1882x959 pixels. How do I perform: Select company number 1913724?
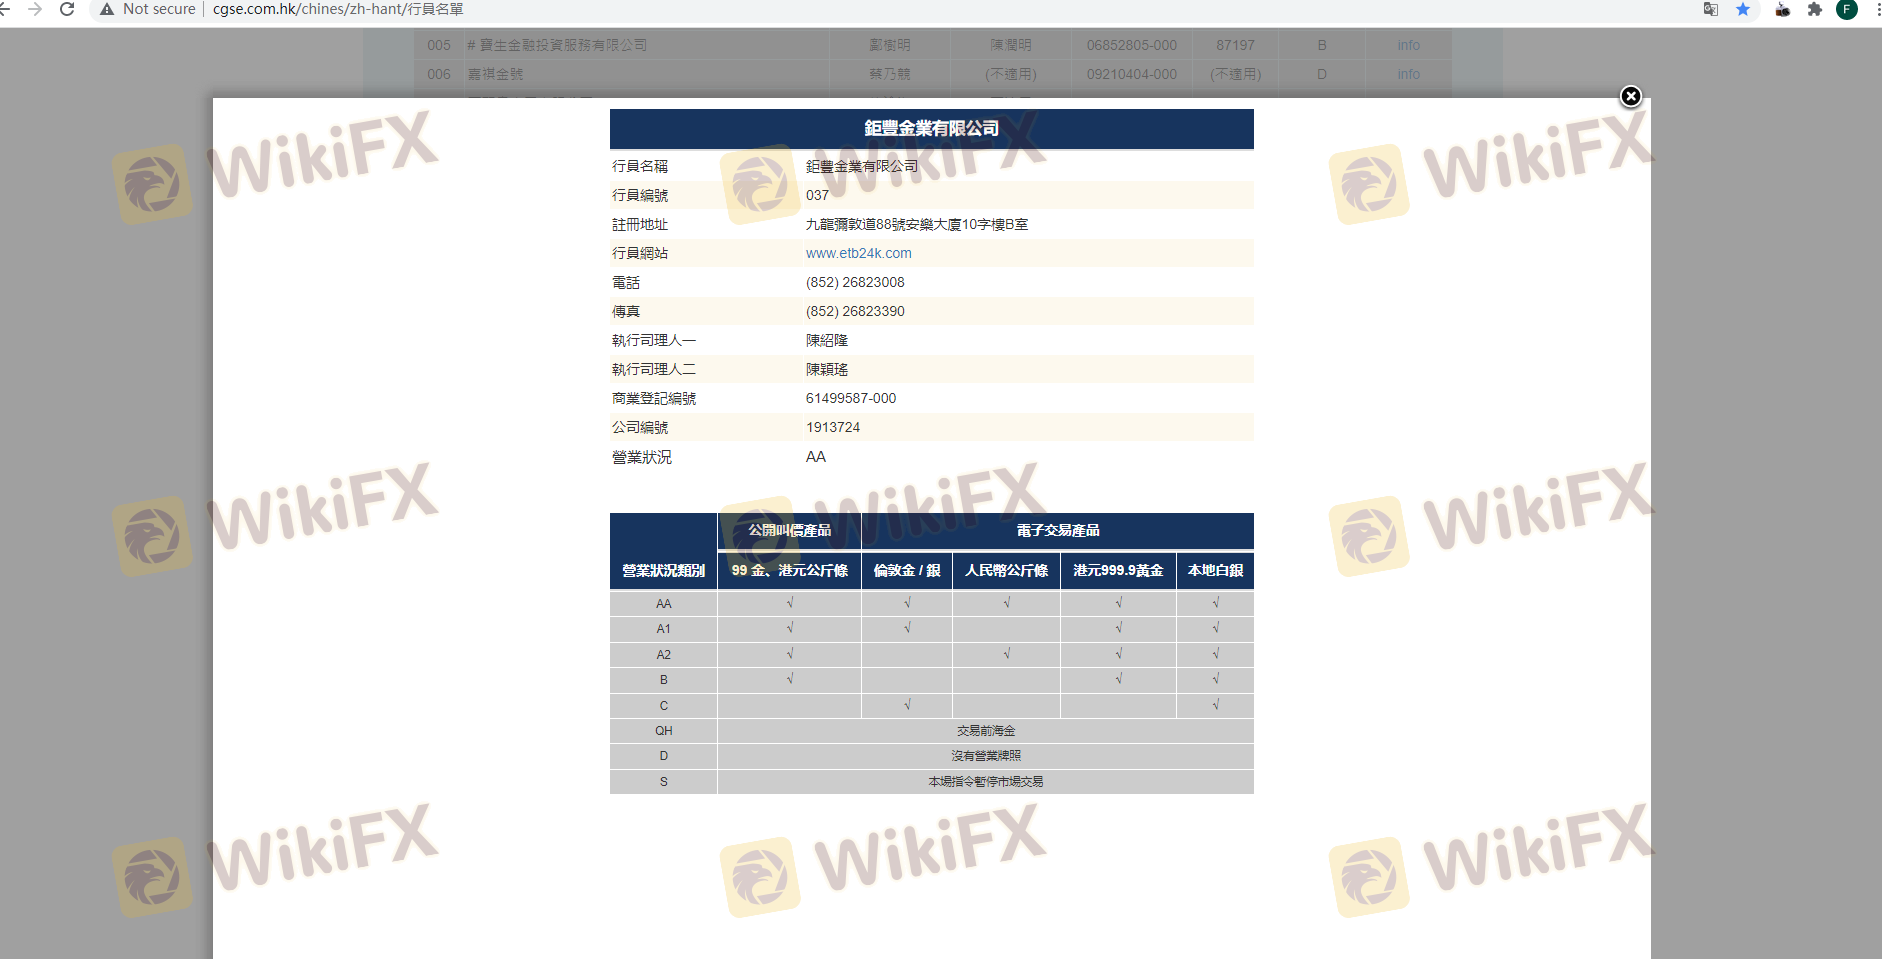[833, 427]
